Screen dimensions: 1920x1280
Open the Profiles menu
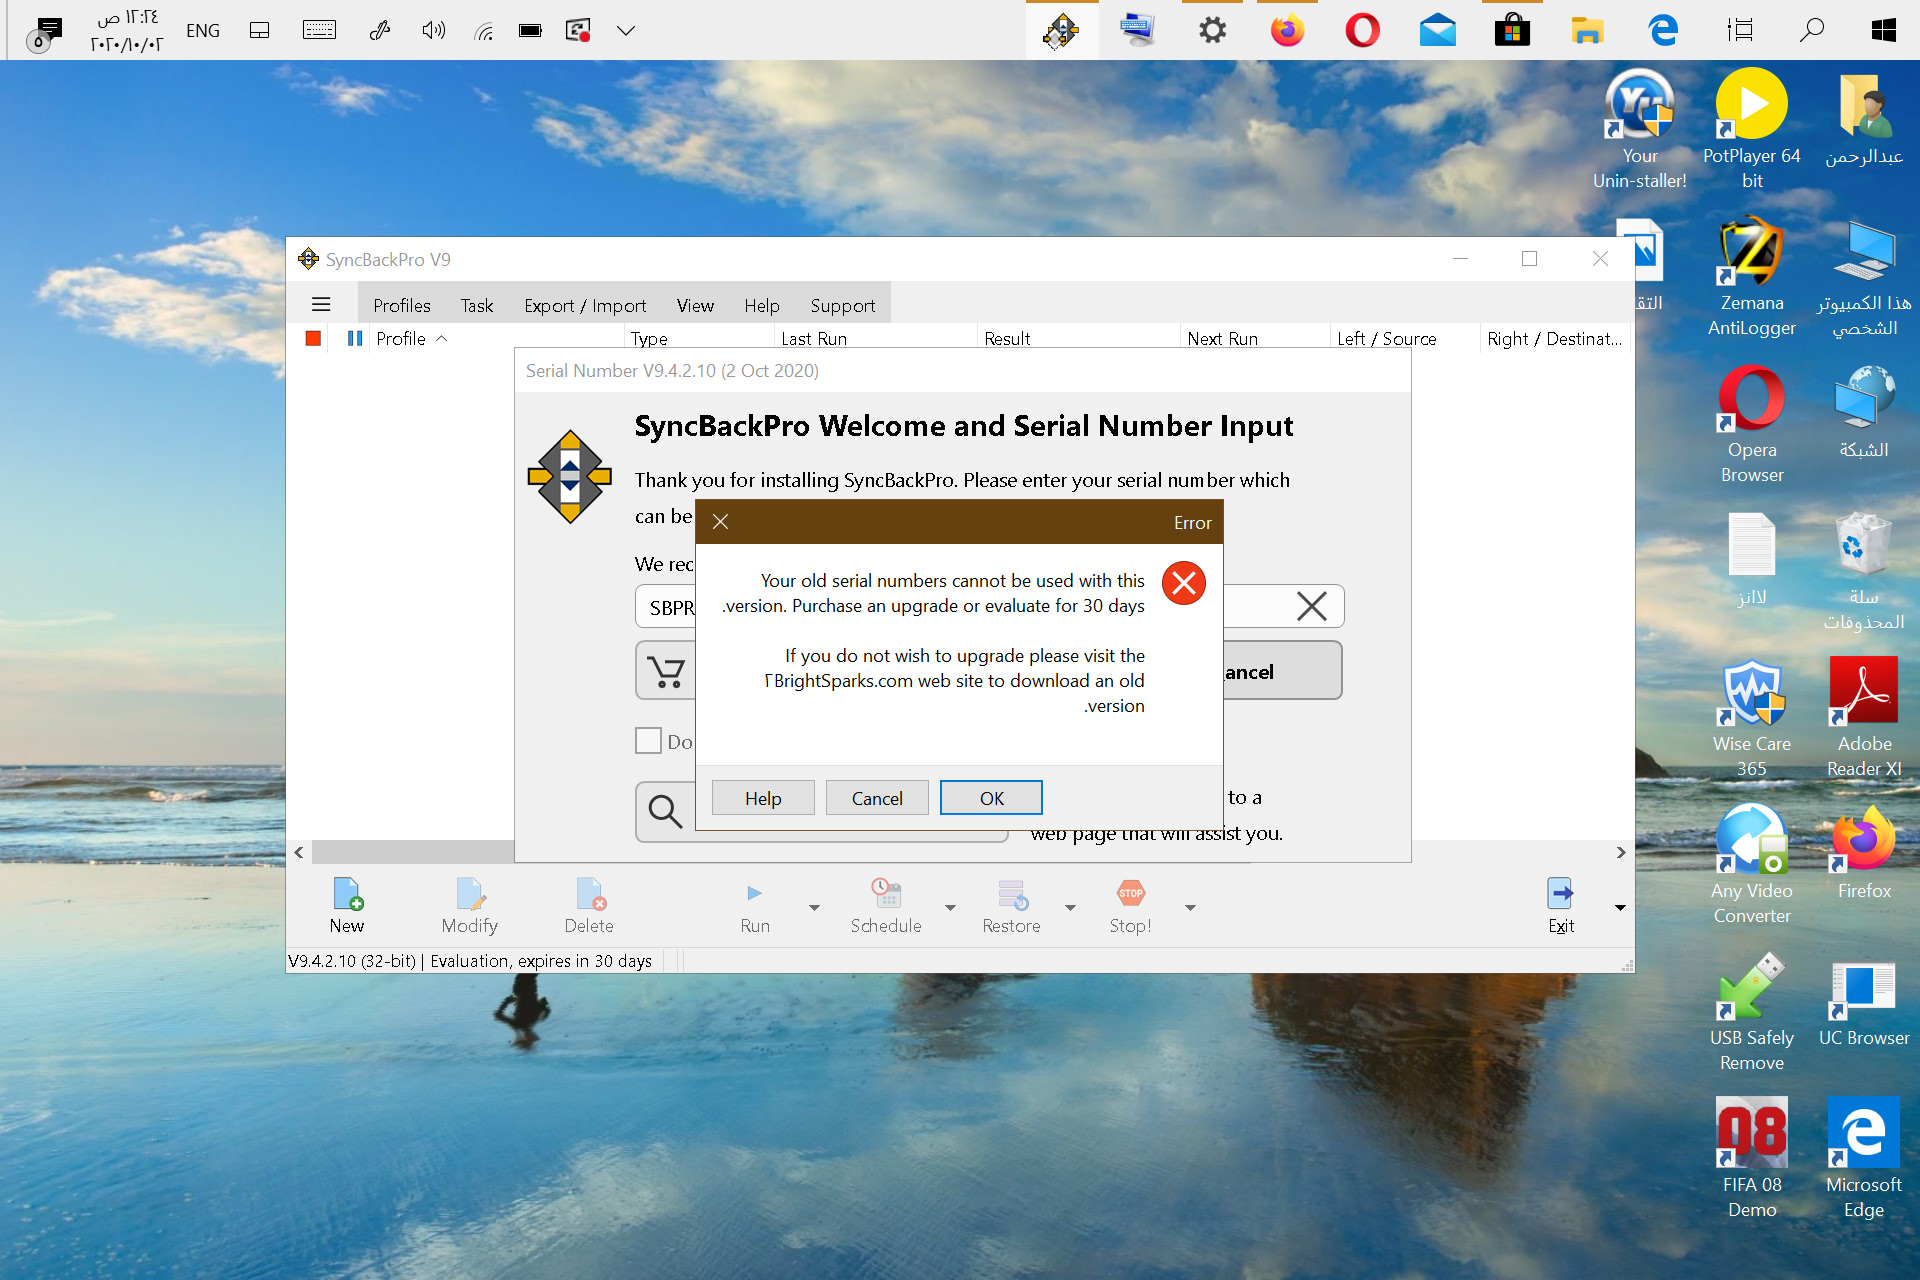(x=402, y=305)
